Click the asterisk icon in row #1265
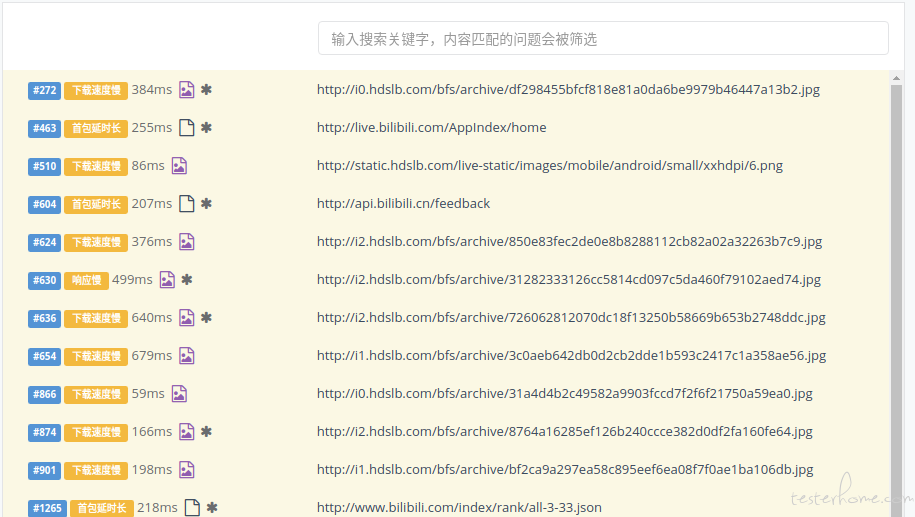 coord(212,508)
